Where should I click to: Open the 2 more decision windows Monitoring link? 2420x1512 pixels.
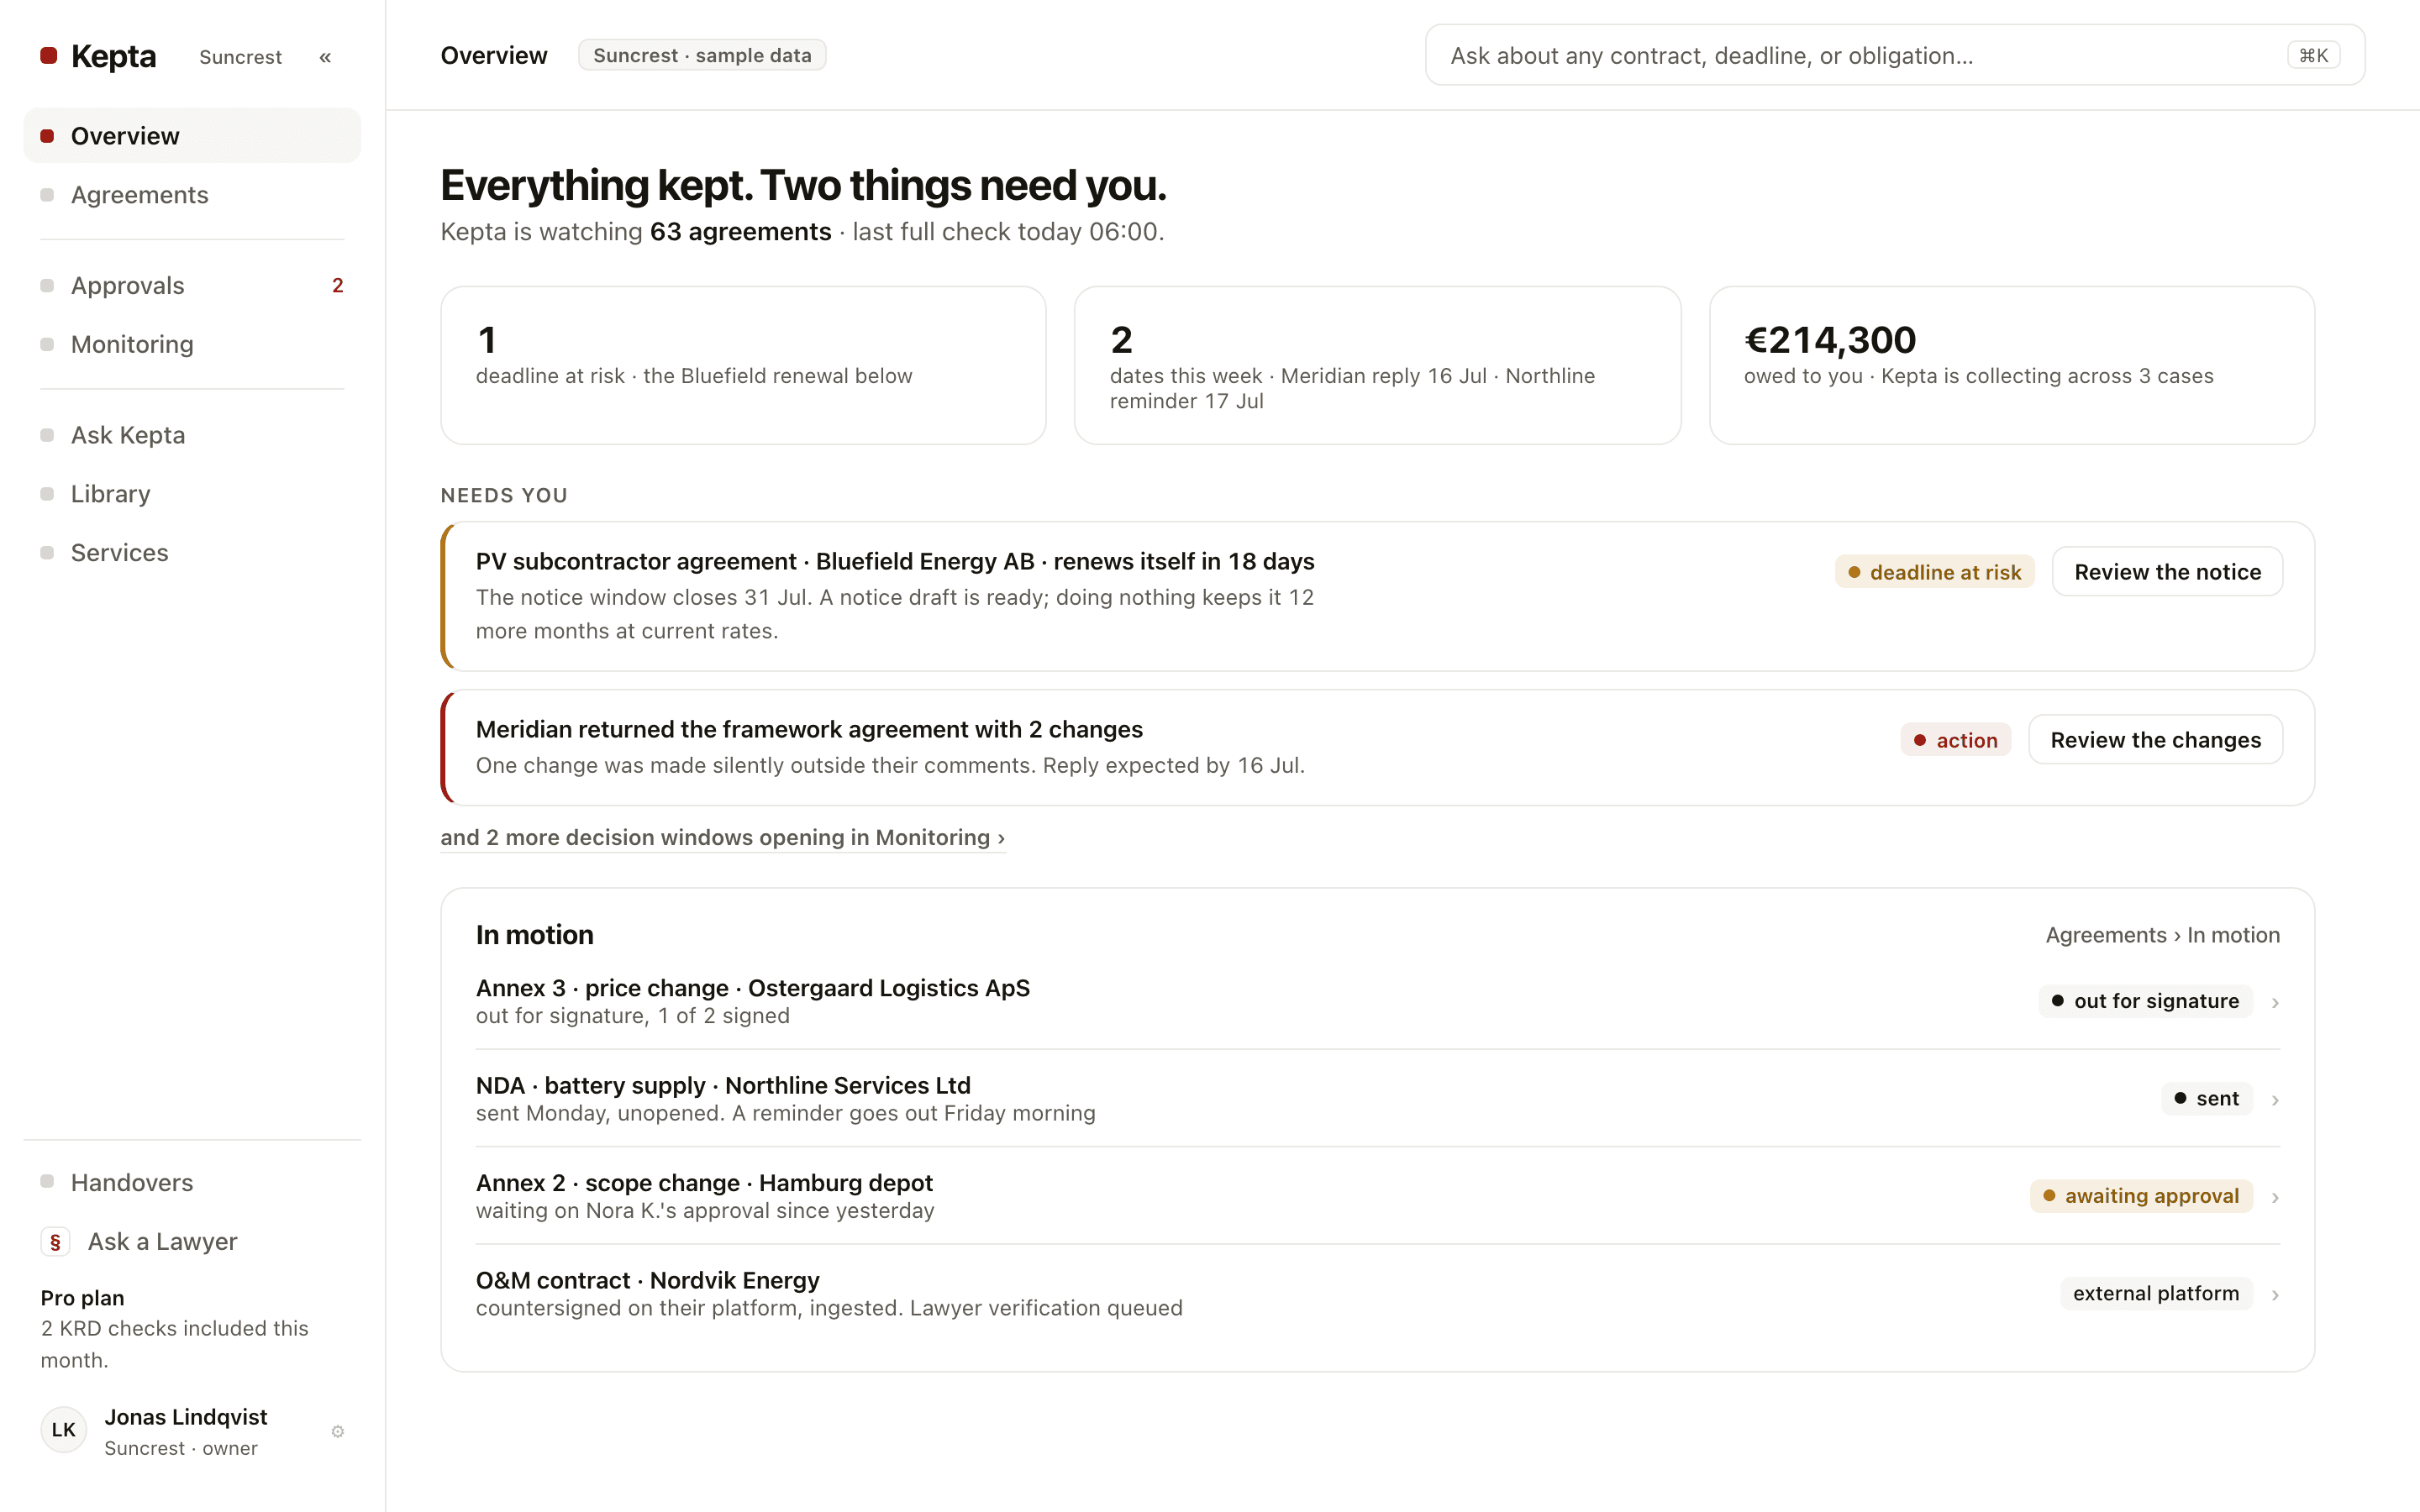tap(722, 838)
